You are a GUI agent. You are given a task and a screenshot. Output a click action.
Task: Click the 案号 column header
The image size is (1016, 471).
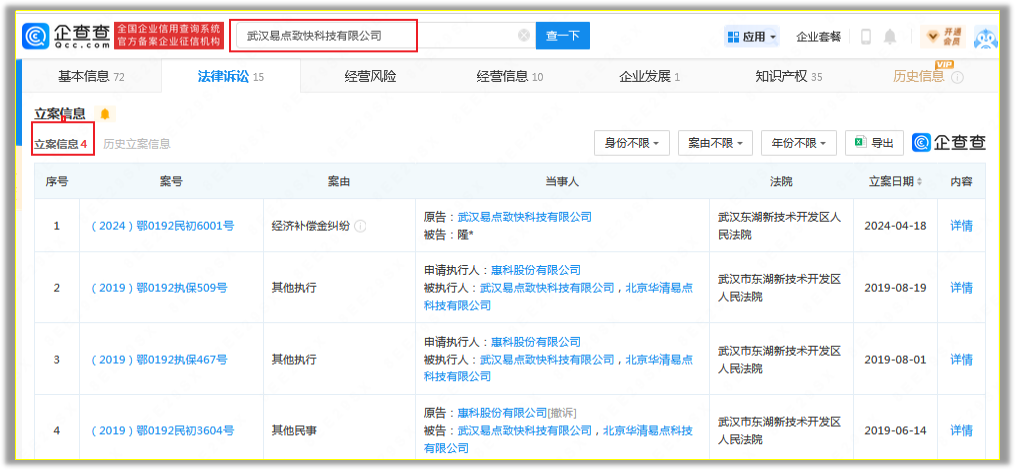tap(171, 182)
